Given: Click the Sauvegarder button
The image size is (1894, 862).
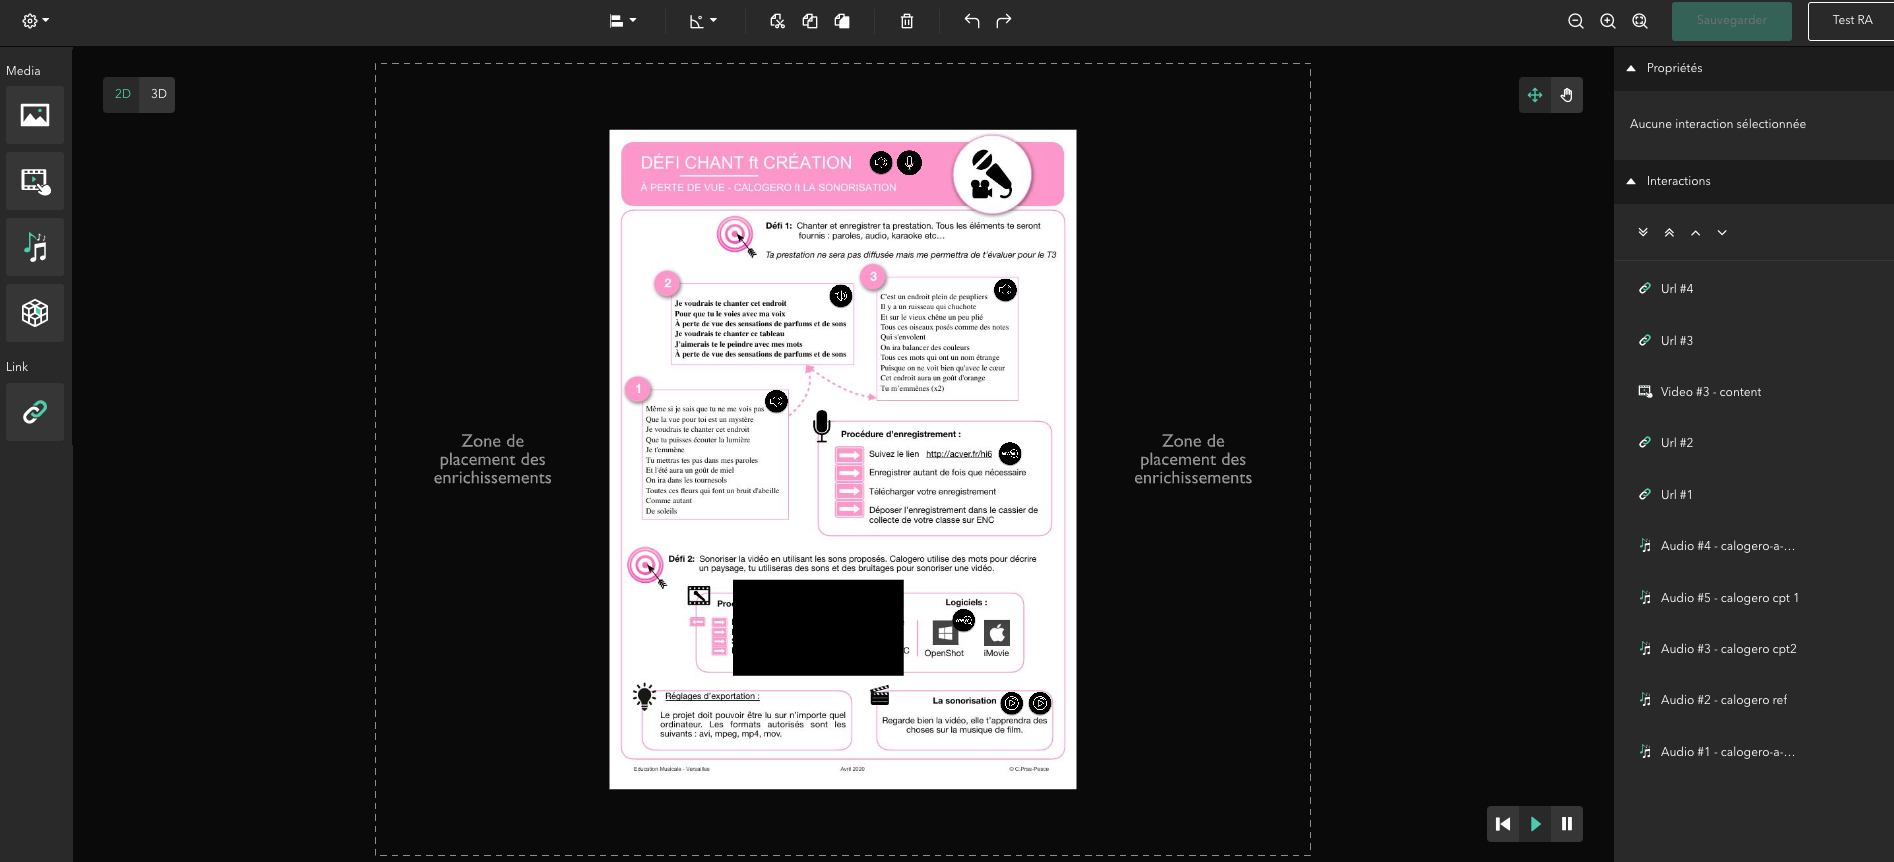Looking at the screenshot, I should pos(1731,21).
